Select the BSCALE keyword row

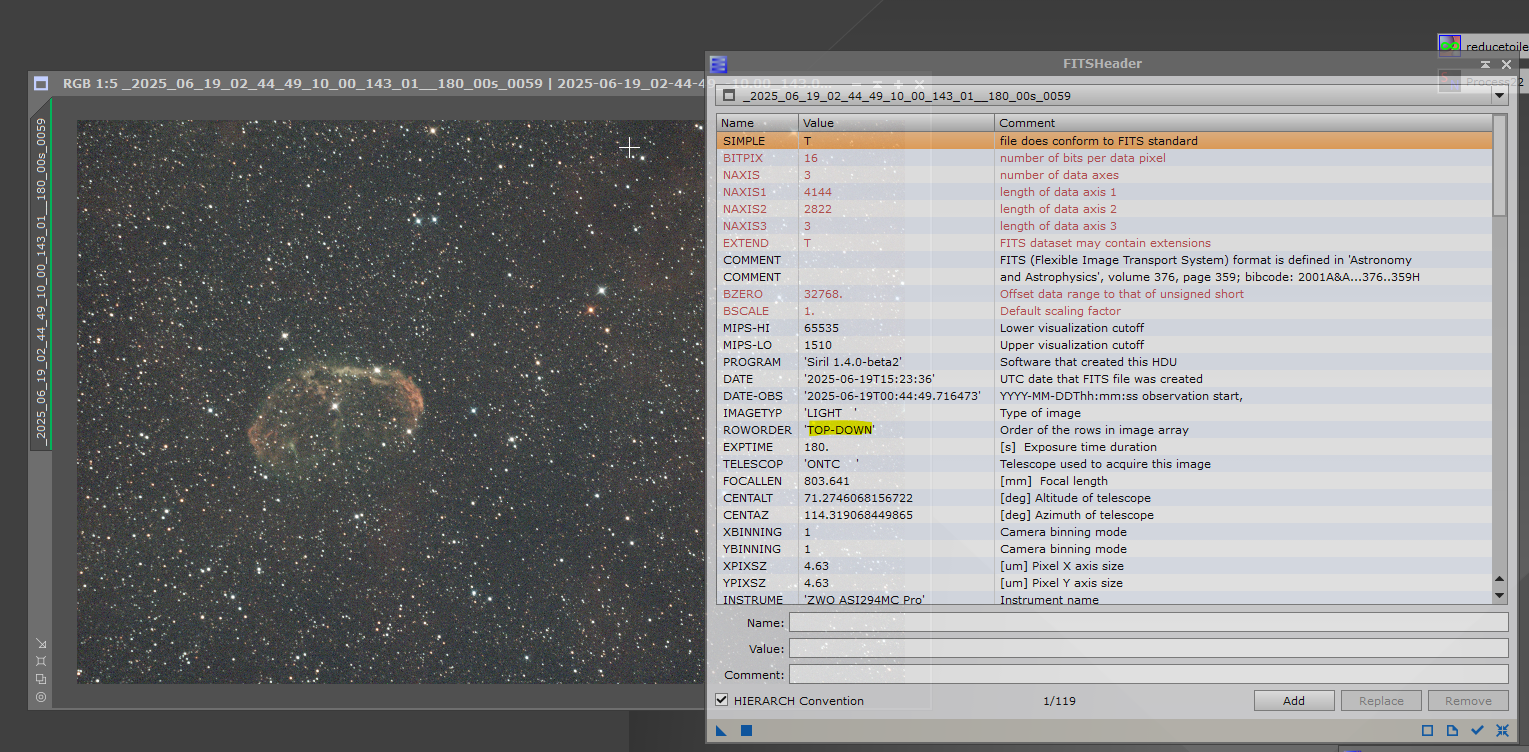click(x=1104, y=311)
